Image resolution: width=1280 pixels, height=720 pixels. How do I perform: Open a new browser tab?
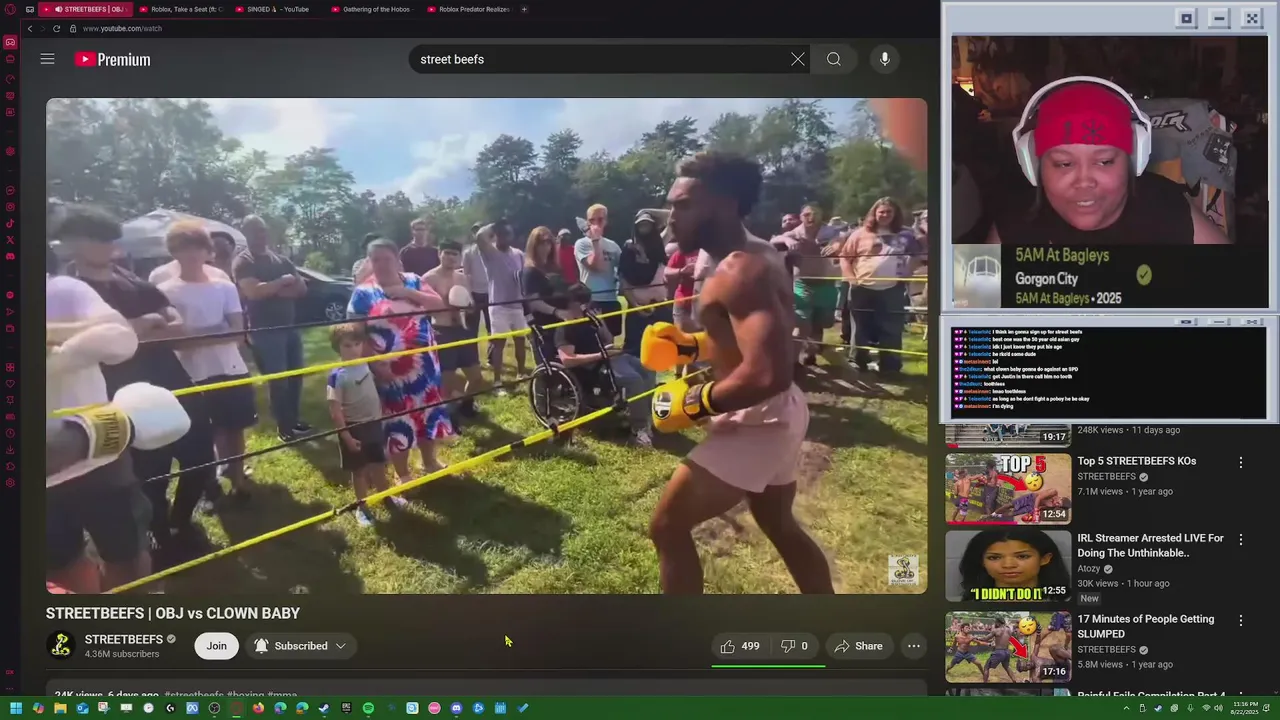pos(524,9)
